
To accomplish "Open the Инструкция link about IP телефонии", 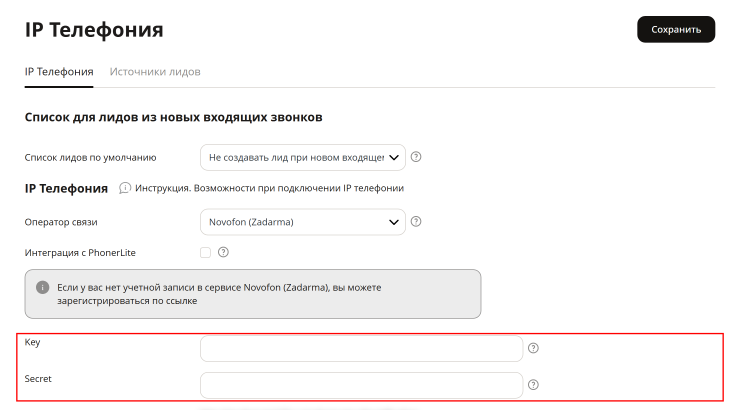I will pyautogui.click(x=269, y=188).
